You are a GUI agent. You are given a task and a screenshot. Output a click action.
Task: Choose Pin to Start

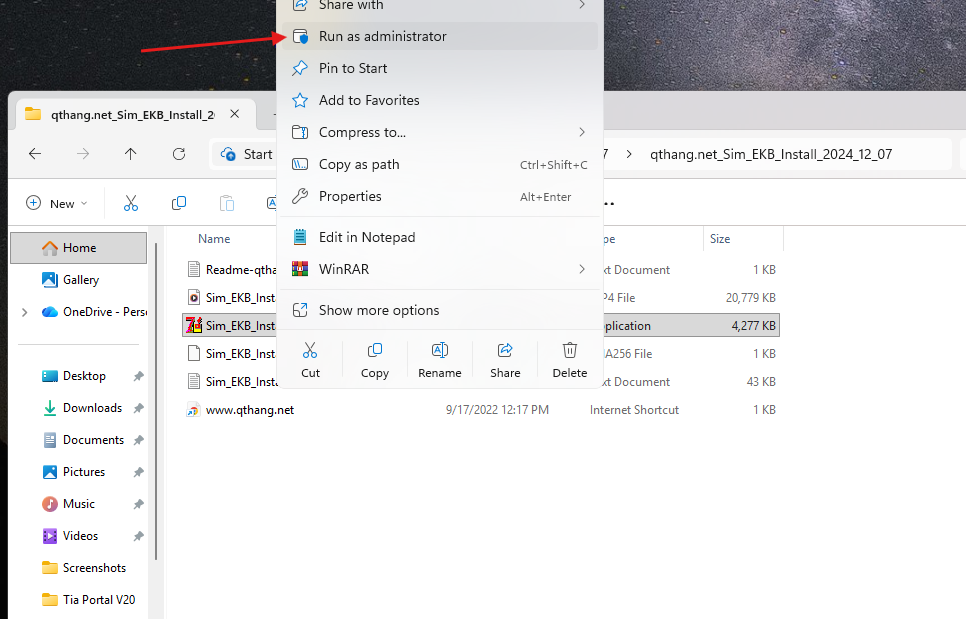[352, 68]
